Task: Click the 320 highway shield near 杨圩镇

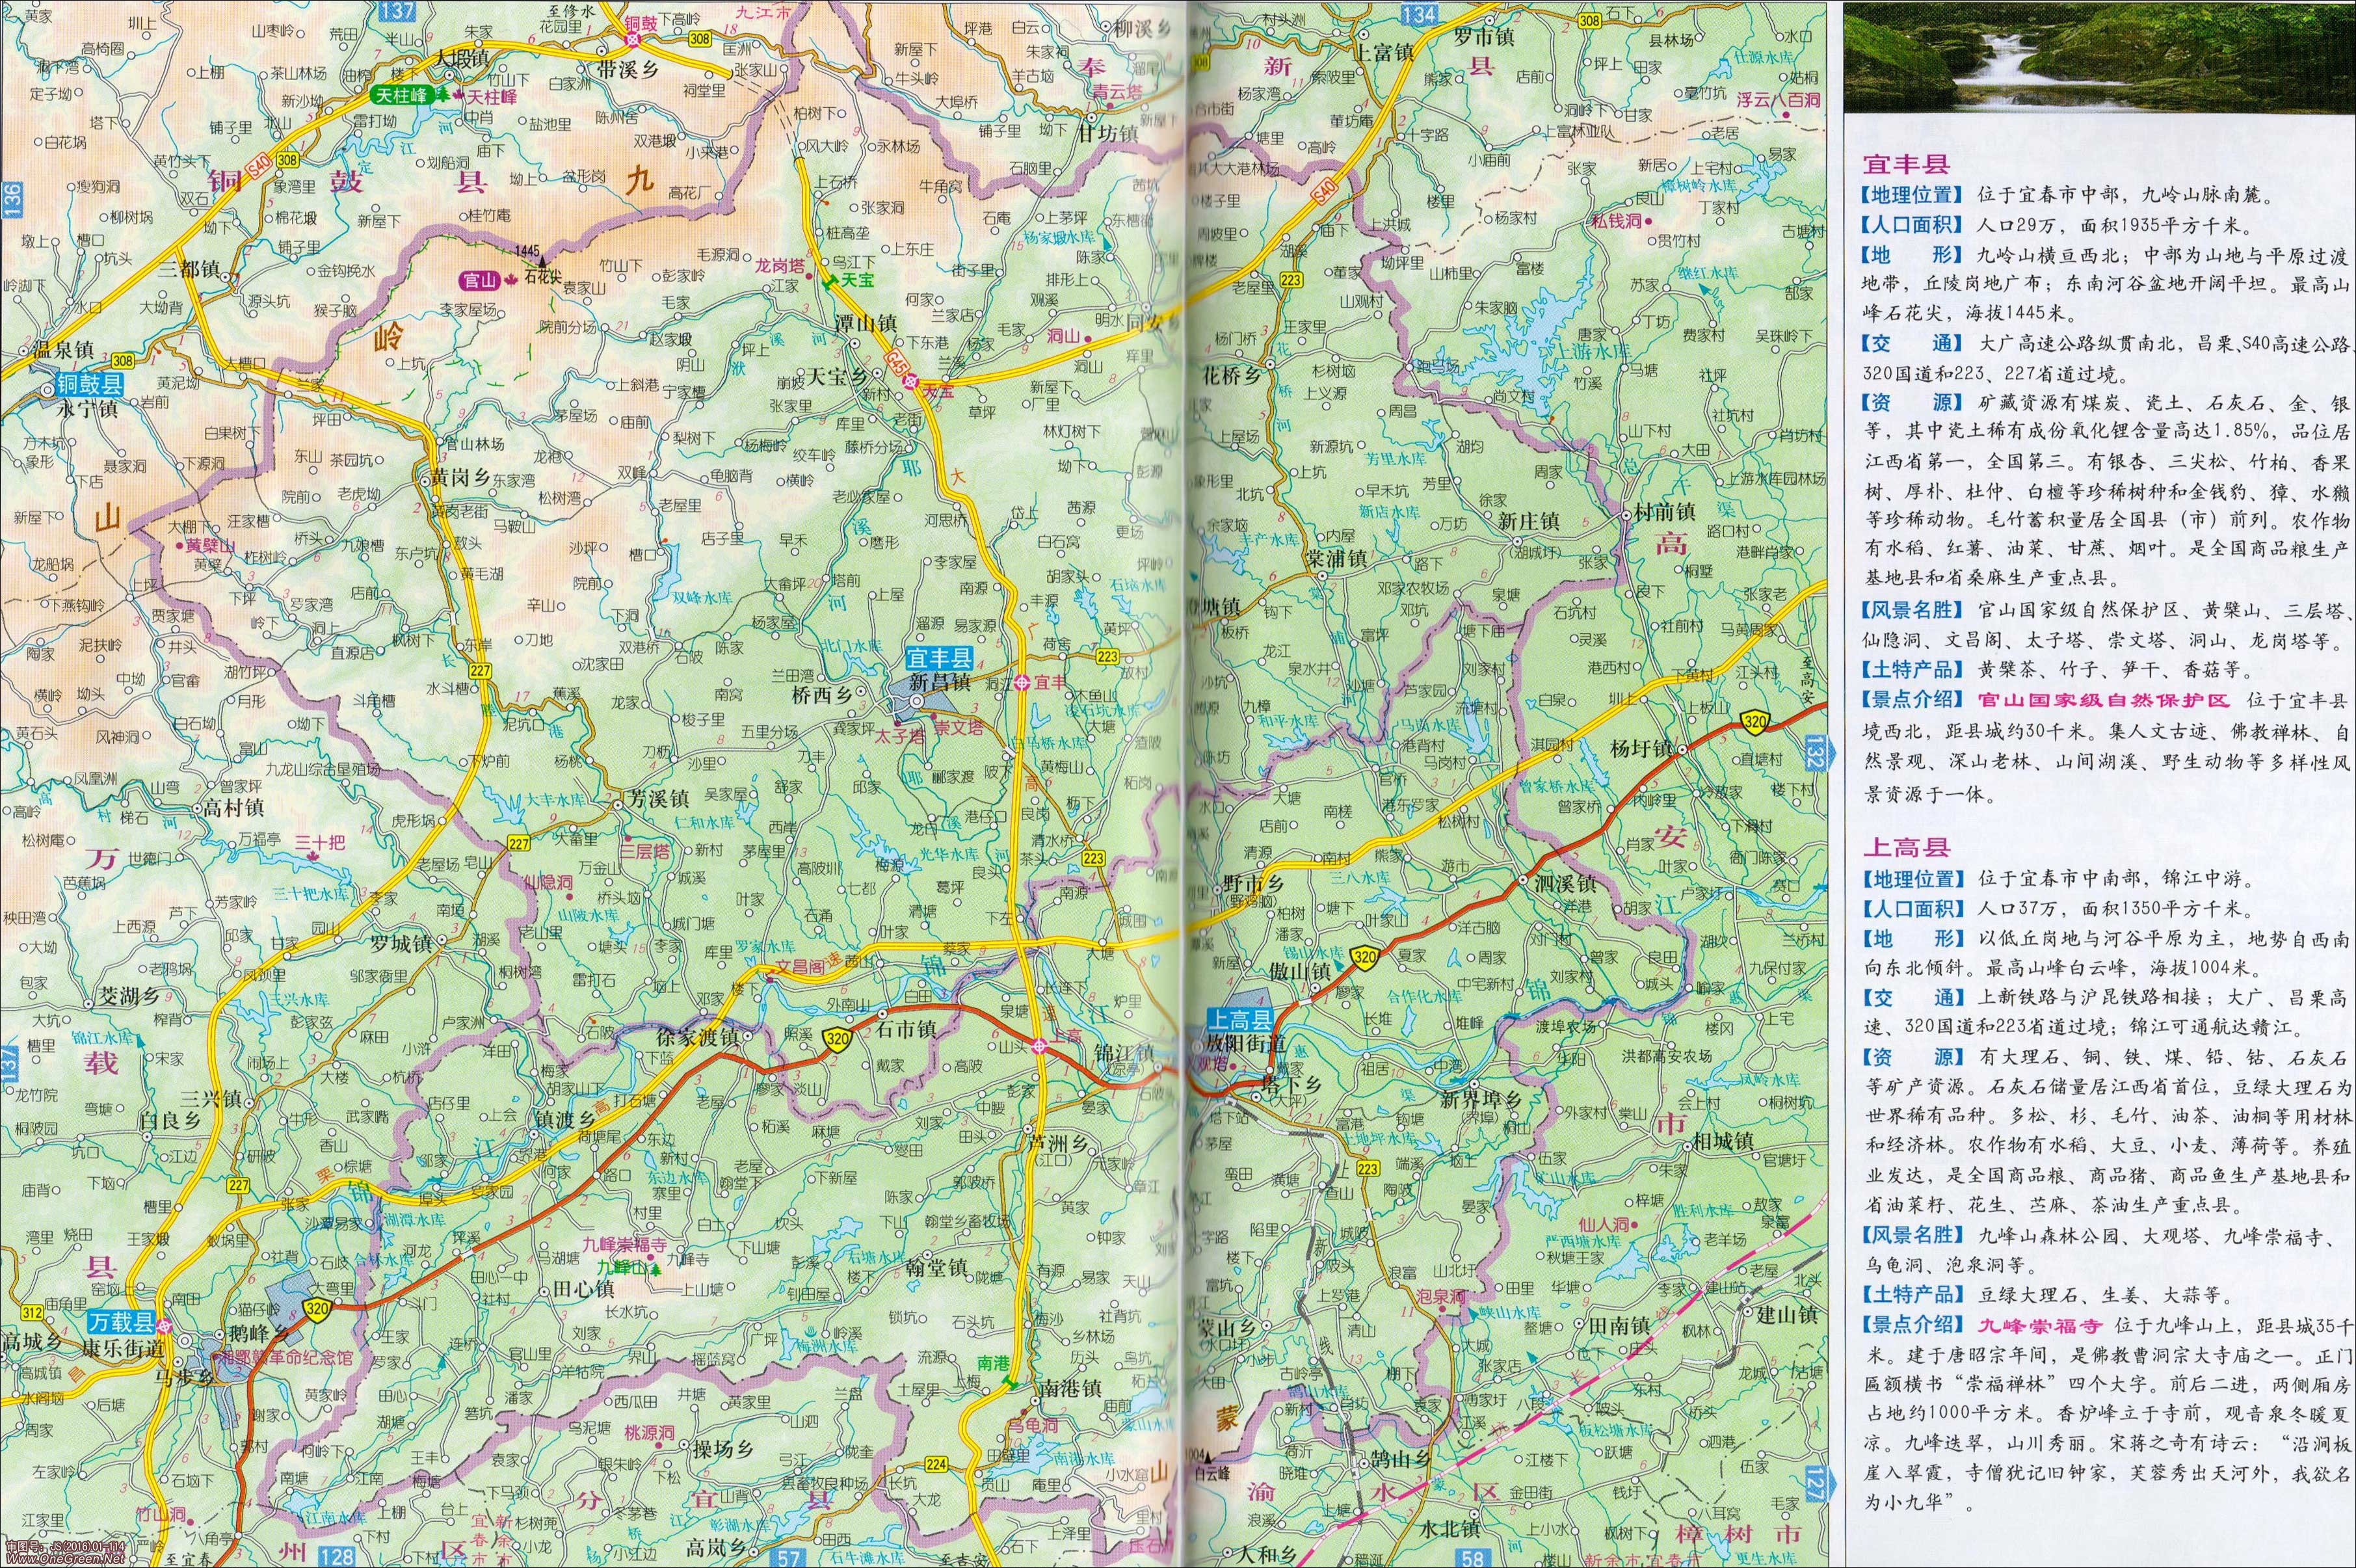Action: [x=1755, y=721]
